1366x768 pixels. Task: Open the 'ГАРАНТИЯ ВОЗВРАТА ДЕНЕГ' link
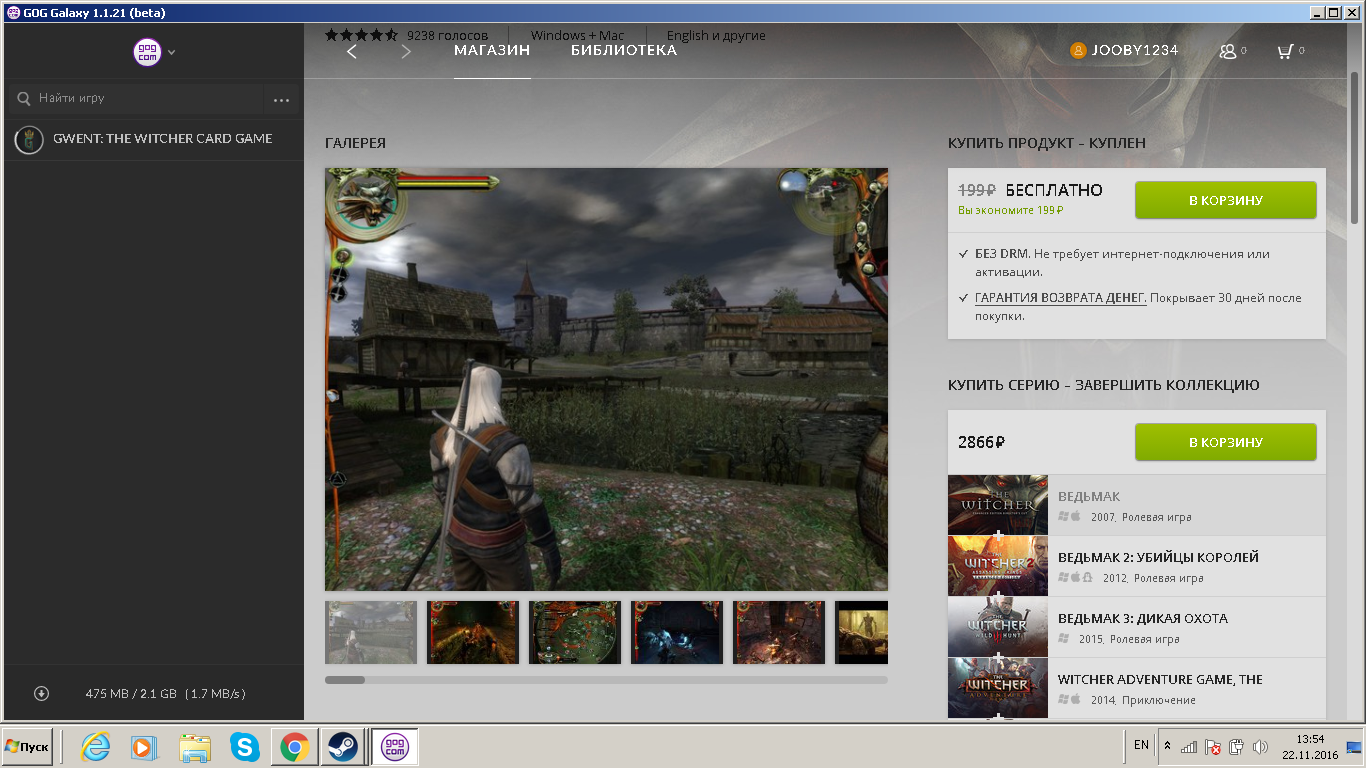click(x=1060, y=298)
